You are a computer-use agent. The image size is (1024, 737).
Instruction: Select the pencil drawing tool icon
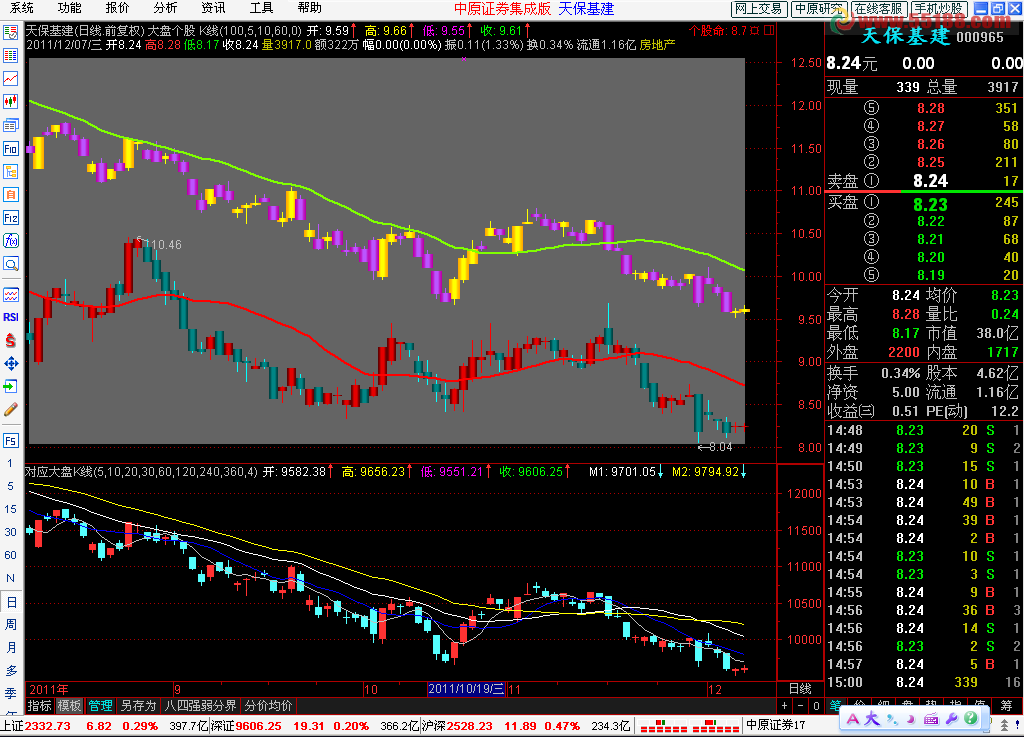[10, 410]
